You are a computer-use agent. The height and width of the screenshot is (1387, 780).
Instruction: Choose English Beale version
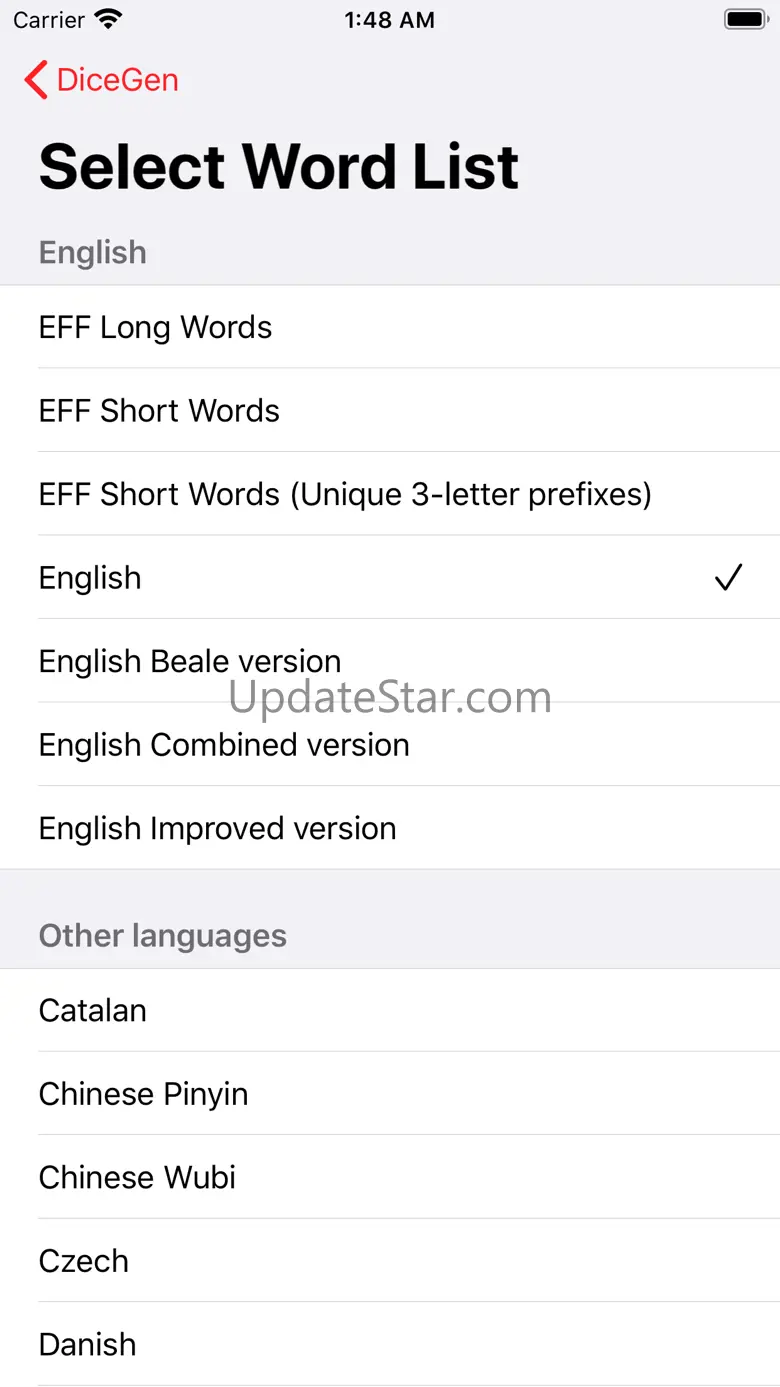[390, 661]
